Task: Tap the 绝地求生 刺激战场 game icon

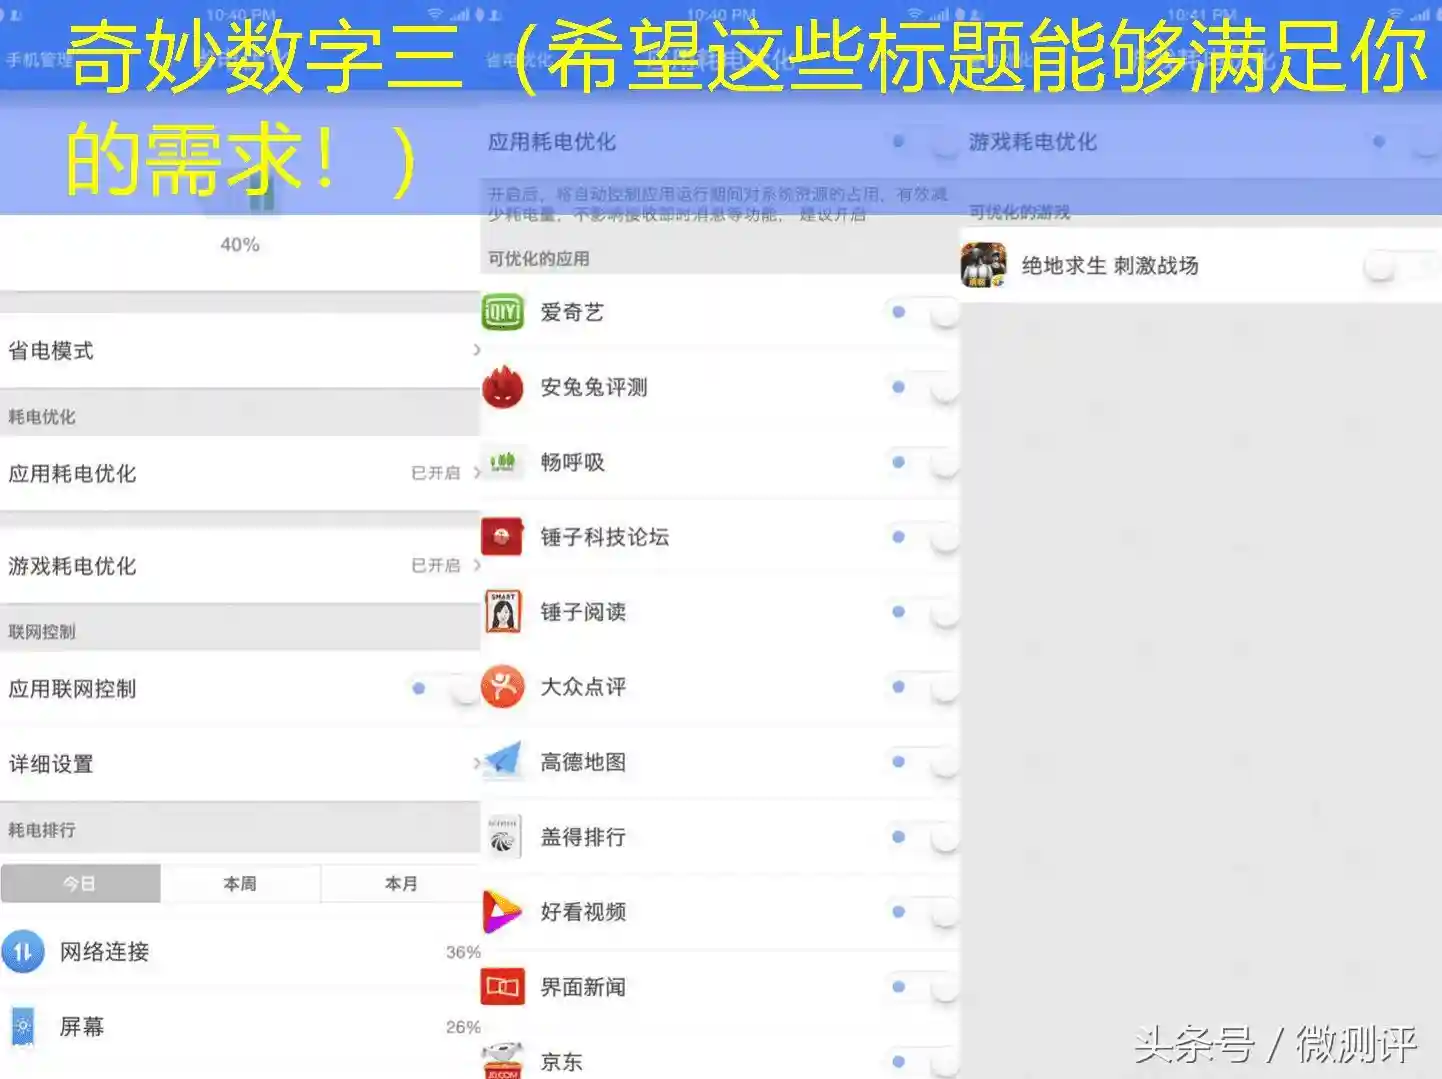Action: click(x=984, y=265)
